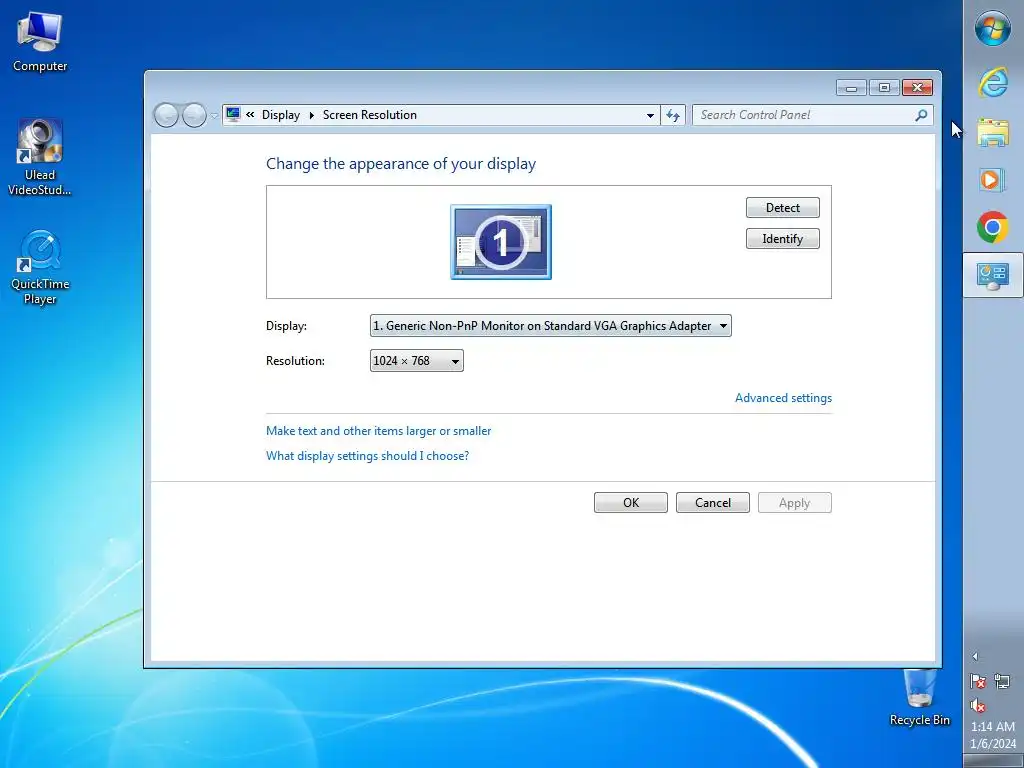Confirm with the OK button
This screenshot has height=768, width=1024.
pos(631,503)
